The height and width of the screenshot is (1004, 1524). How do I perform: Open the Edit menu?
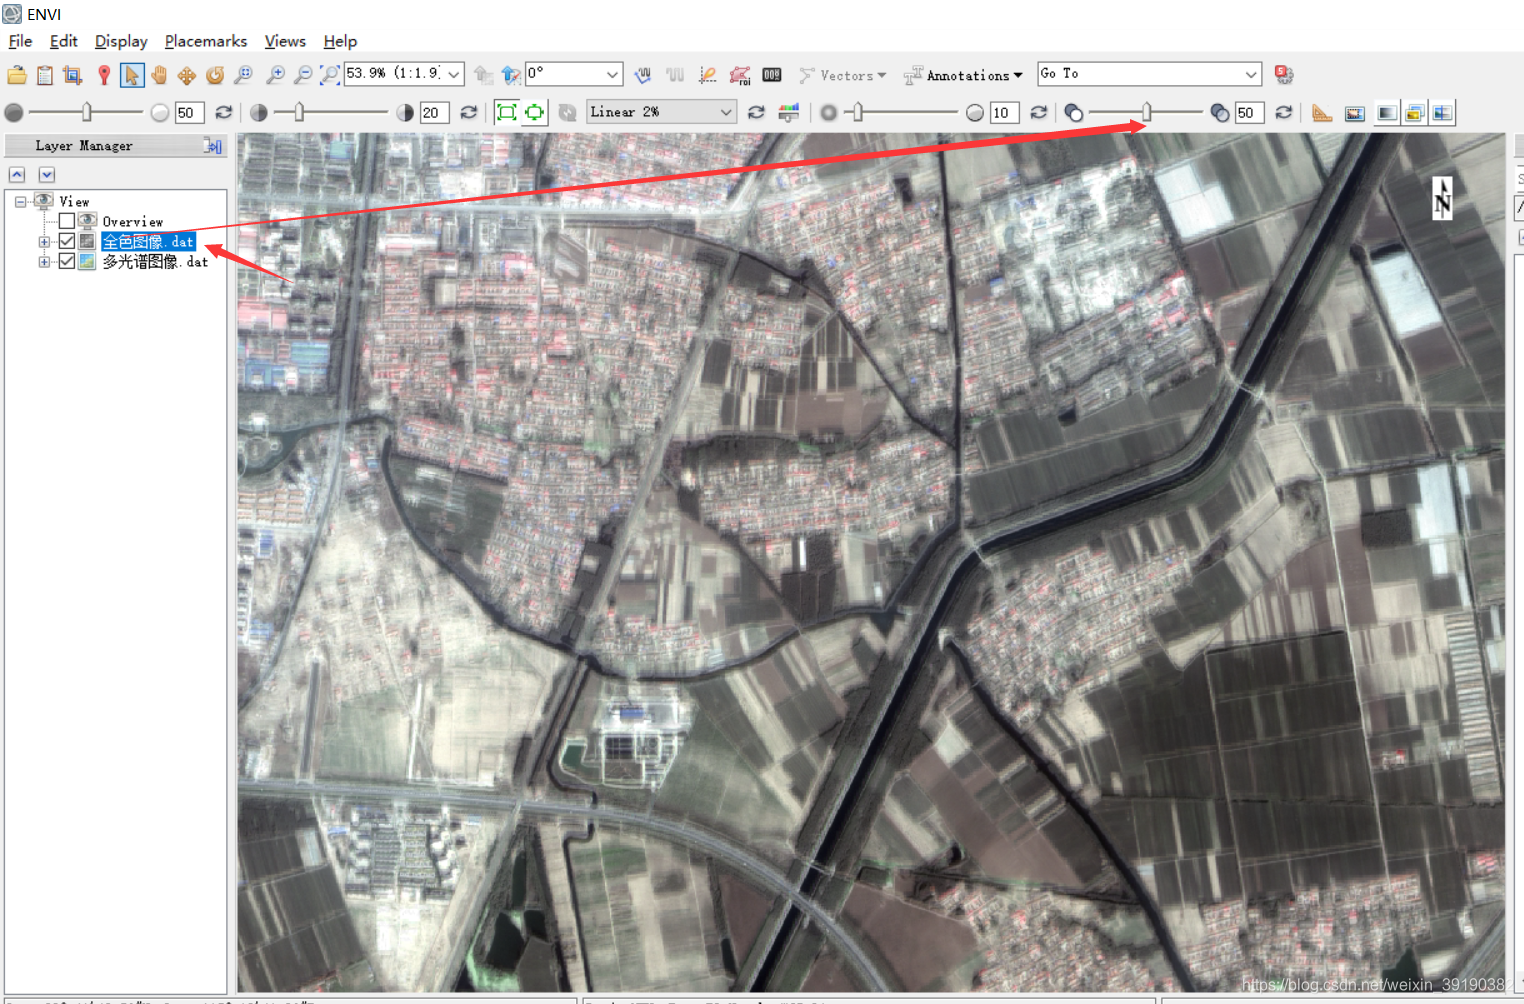[63, 41]
